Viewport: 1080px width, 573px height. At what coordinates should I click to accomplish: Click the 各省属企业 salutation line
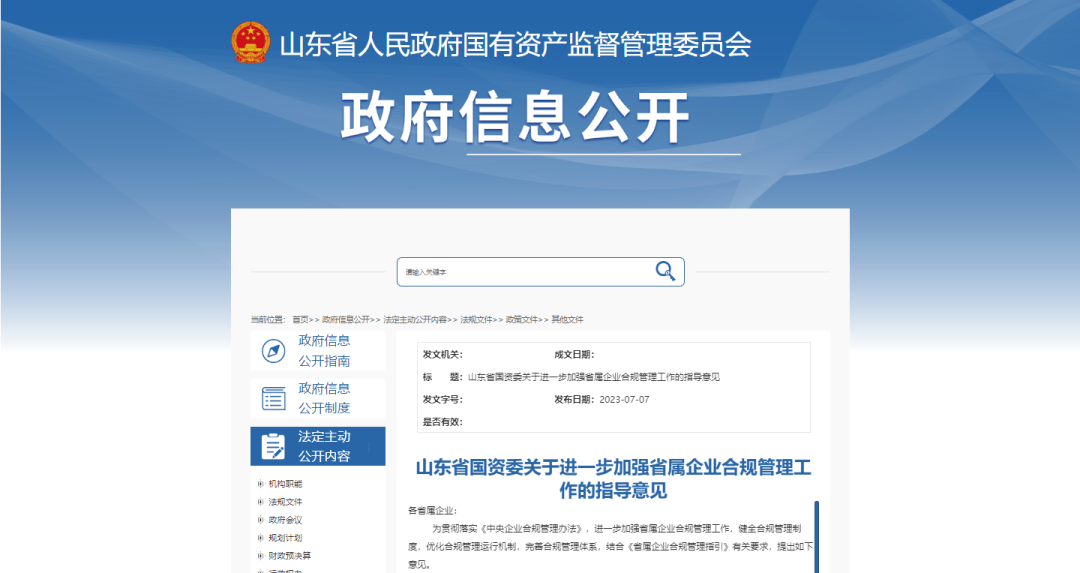(432, 510)
